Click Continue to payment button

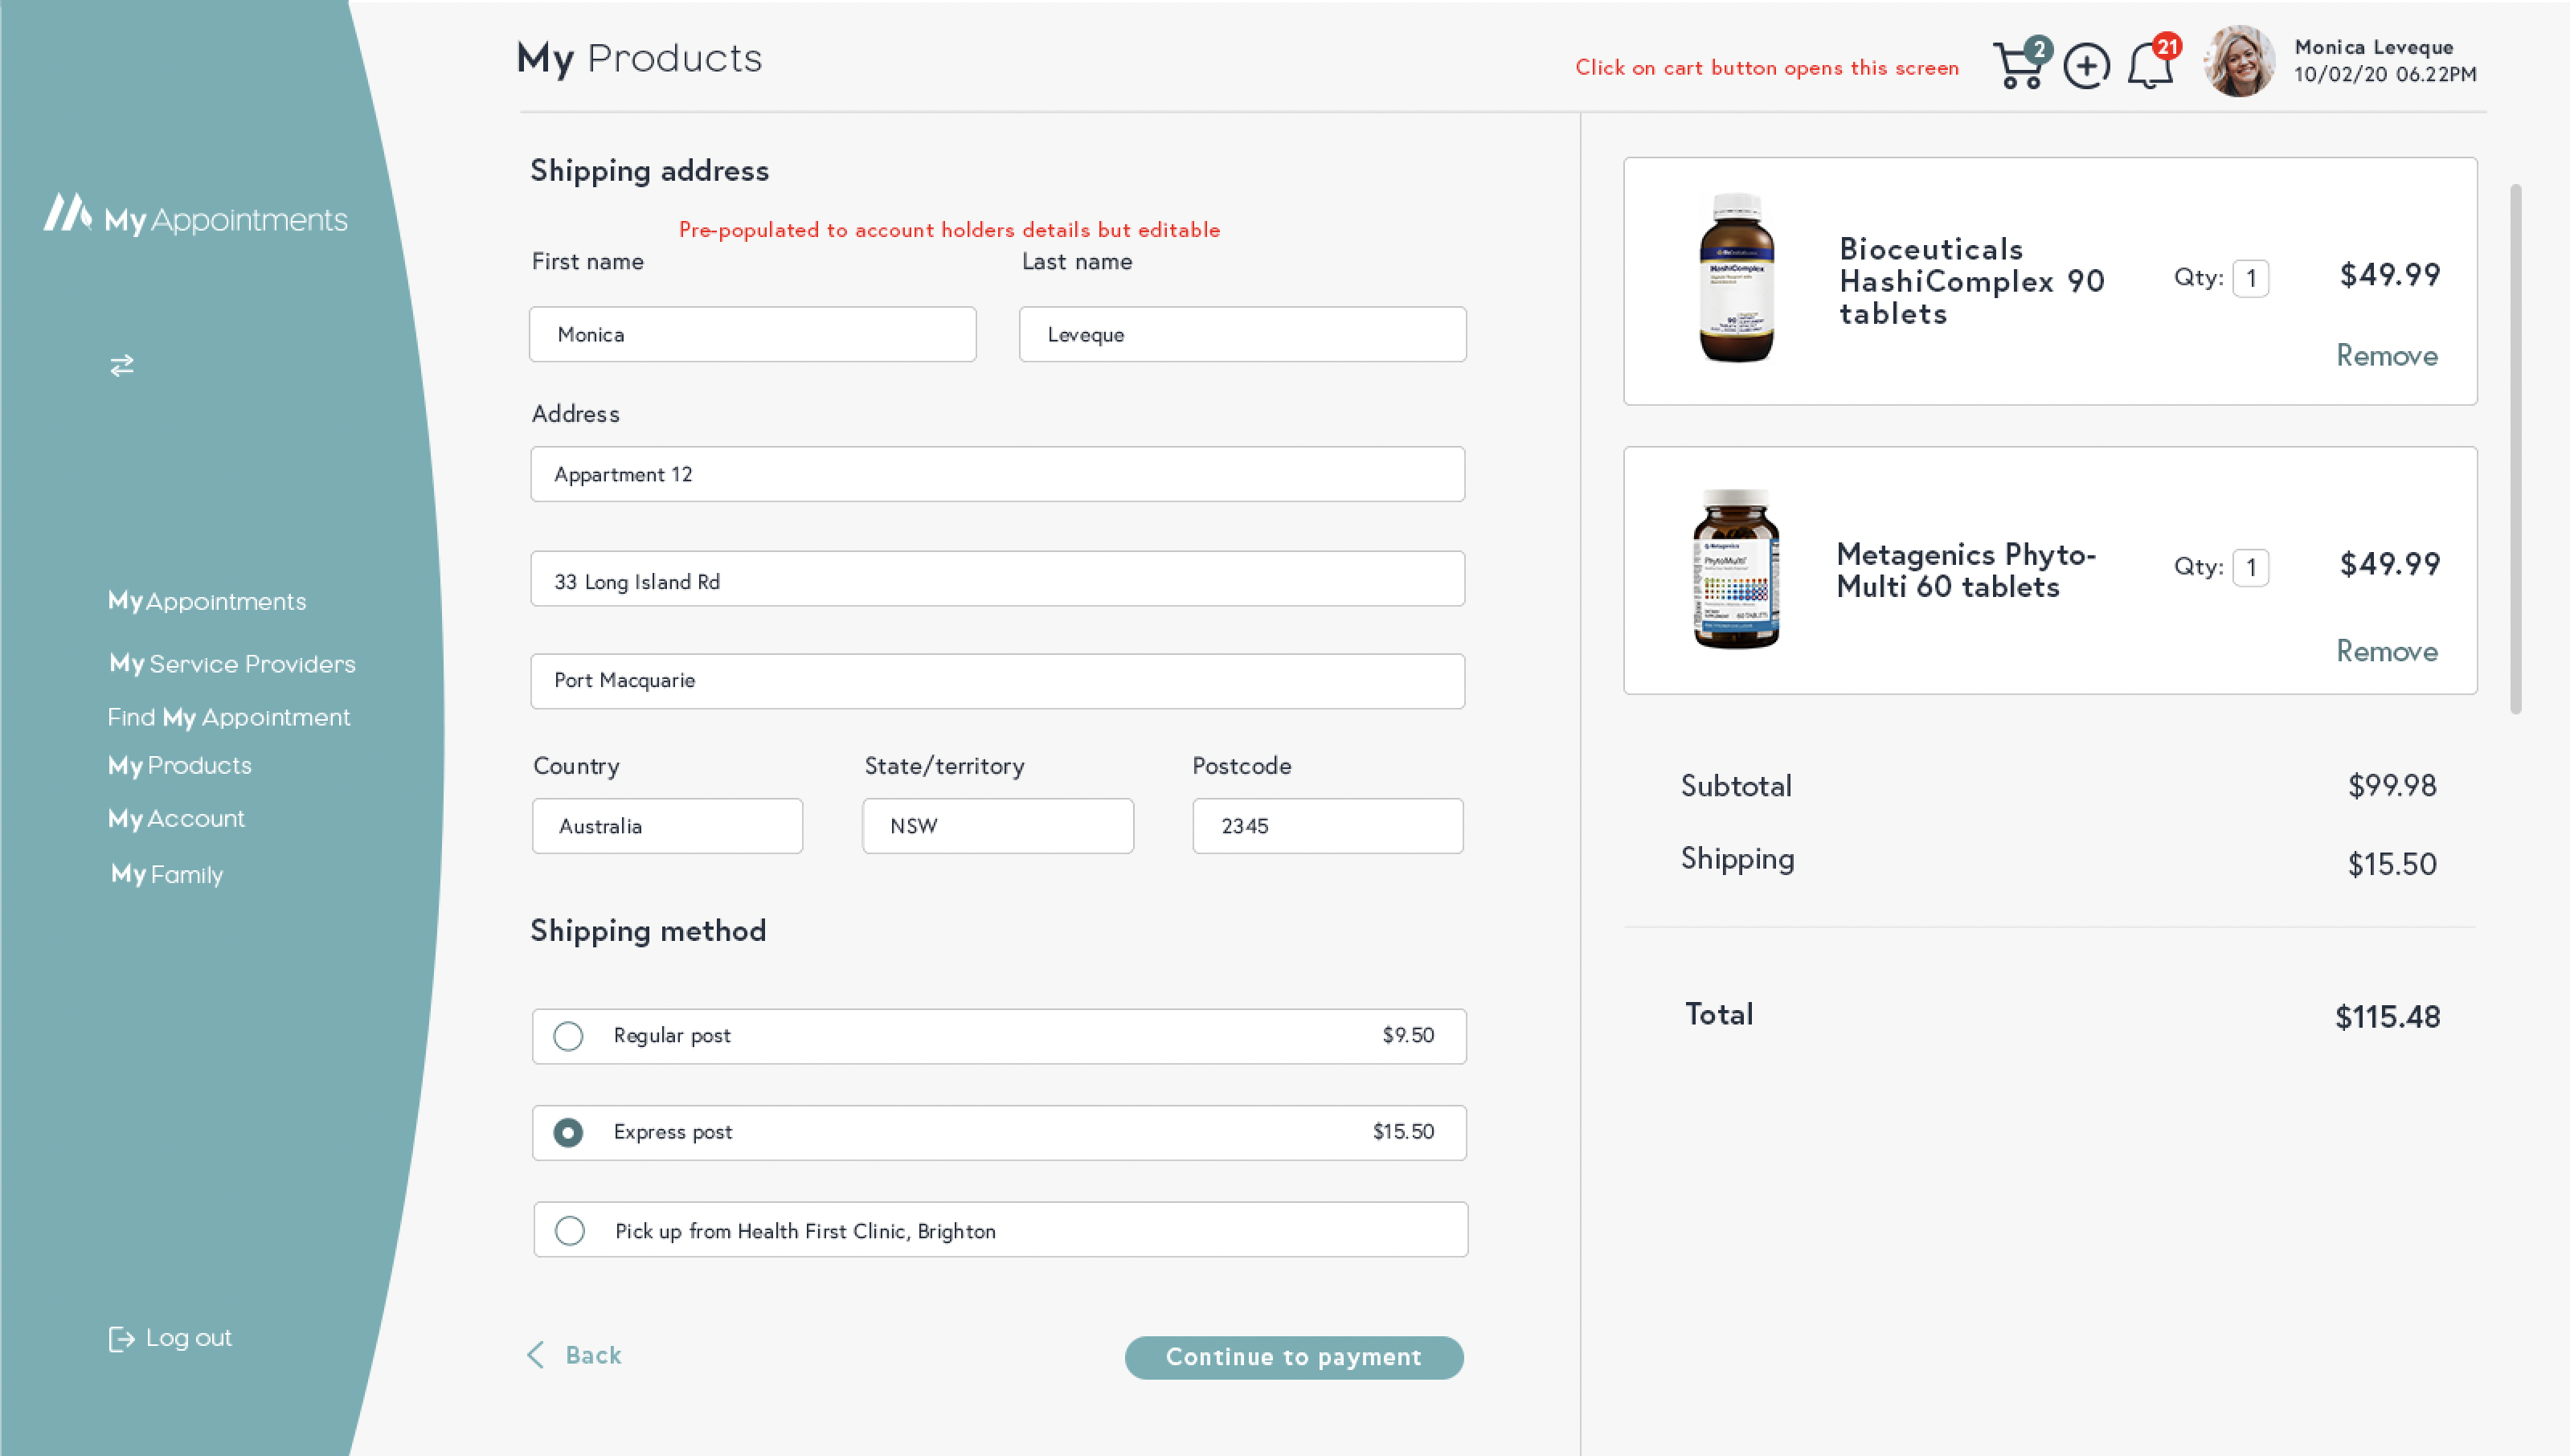(x=1293, y=1357)
